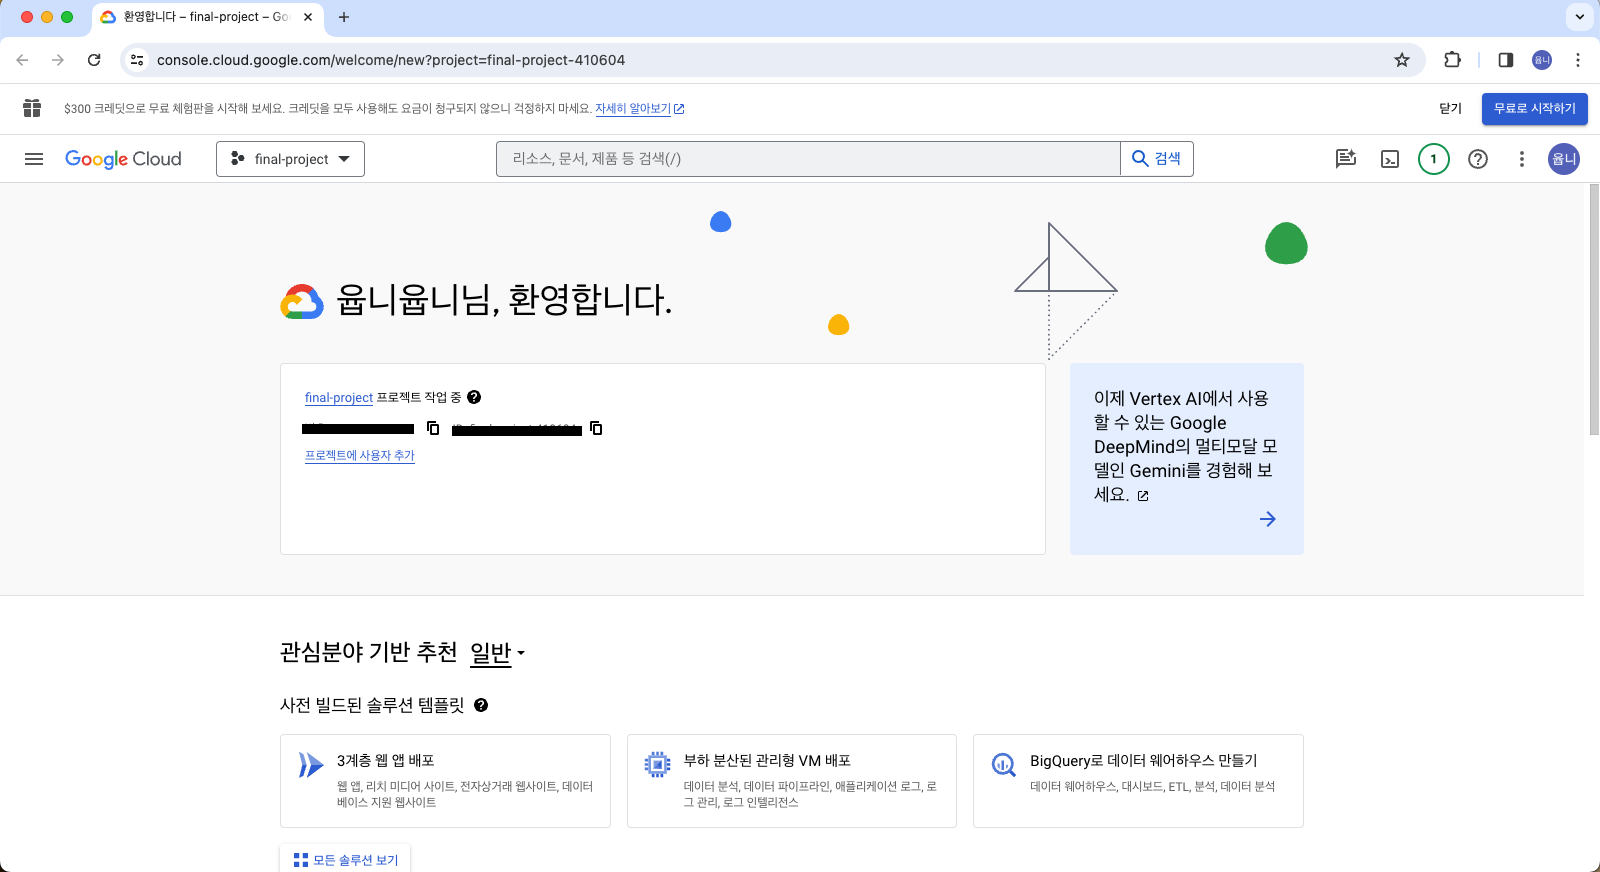
Task: Activate Cloud Shell terminal icon
Action: pyautogui.click(x=1390, y=159)
